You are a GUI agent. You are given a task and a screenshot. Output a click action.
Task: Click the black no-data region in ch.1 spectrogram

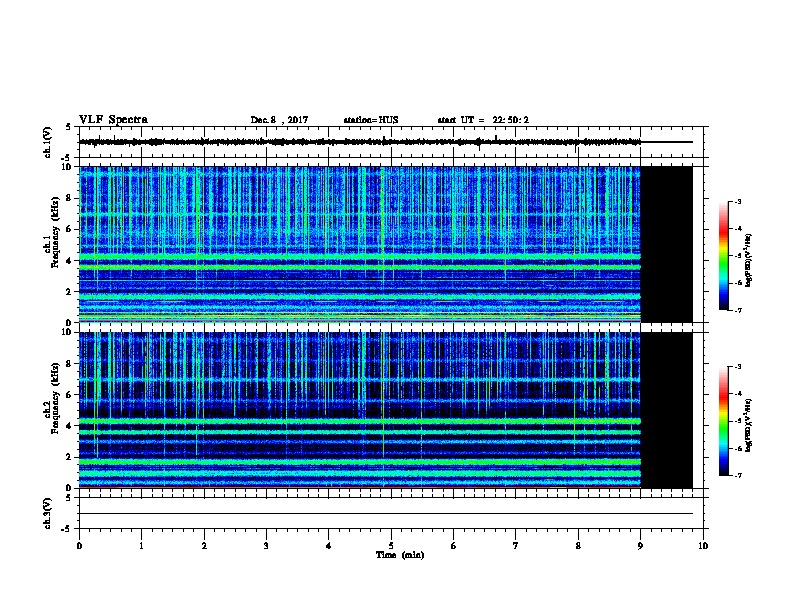click(666, 244)
